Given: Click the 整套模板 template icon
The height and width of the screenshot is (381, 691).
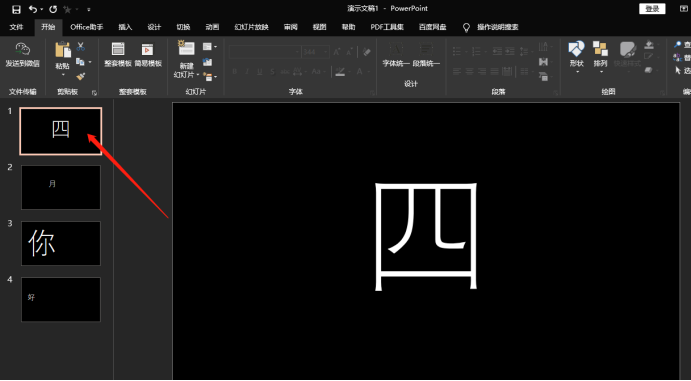Looking at the screenshot, I should (118, 49).
